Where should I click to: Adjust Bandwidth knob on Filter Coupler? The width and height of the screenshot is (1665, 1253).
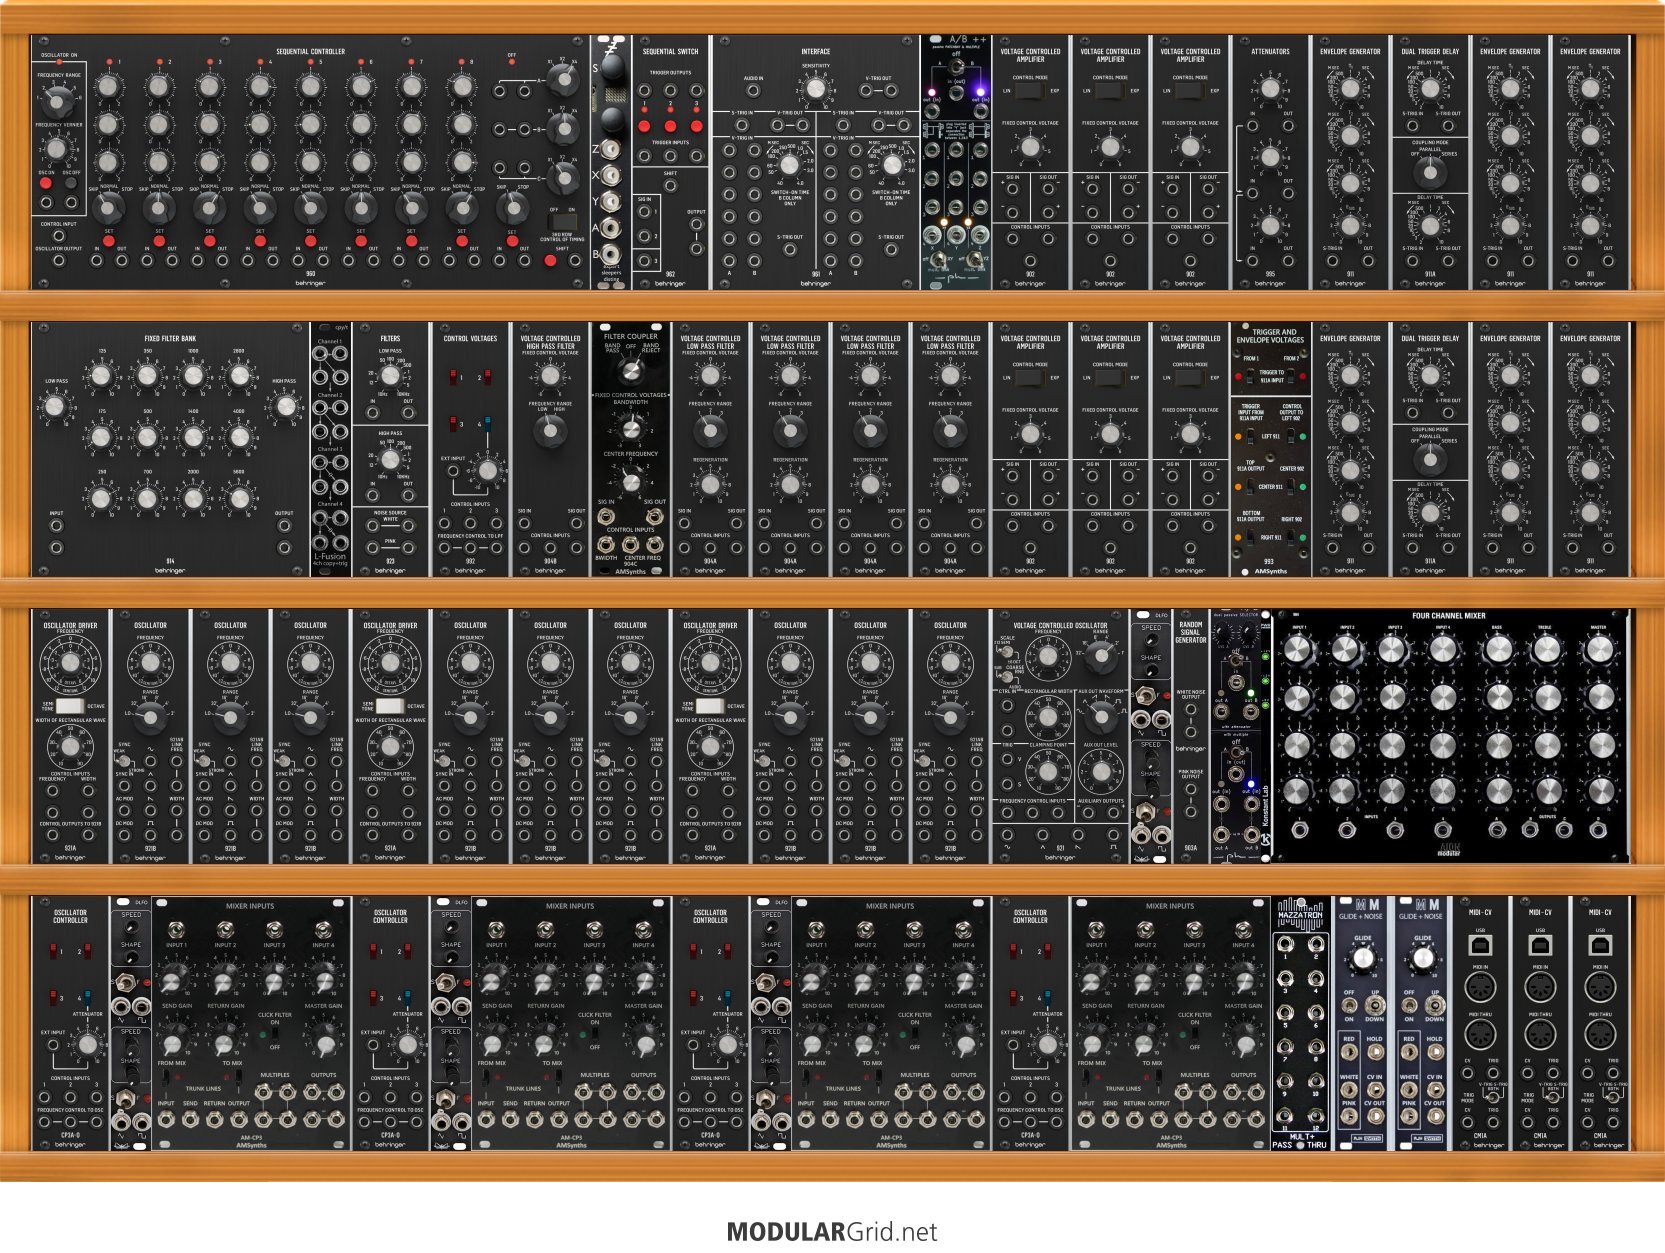630,428
